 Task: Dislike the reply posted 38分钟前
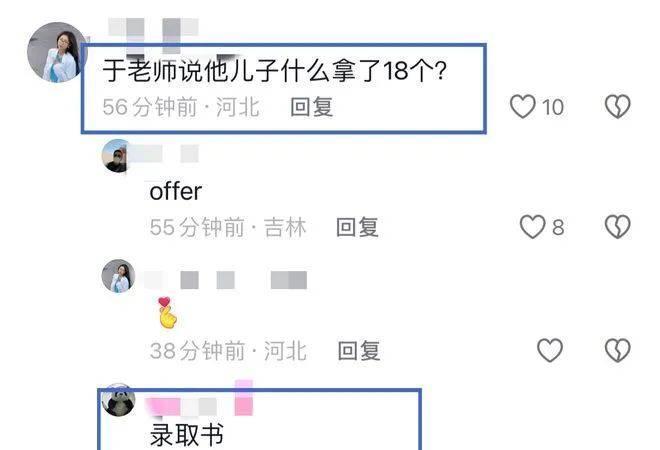pyautogui.click(x=617, y=350)
